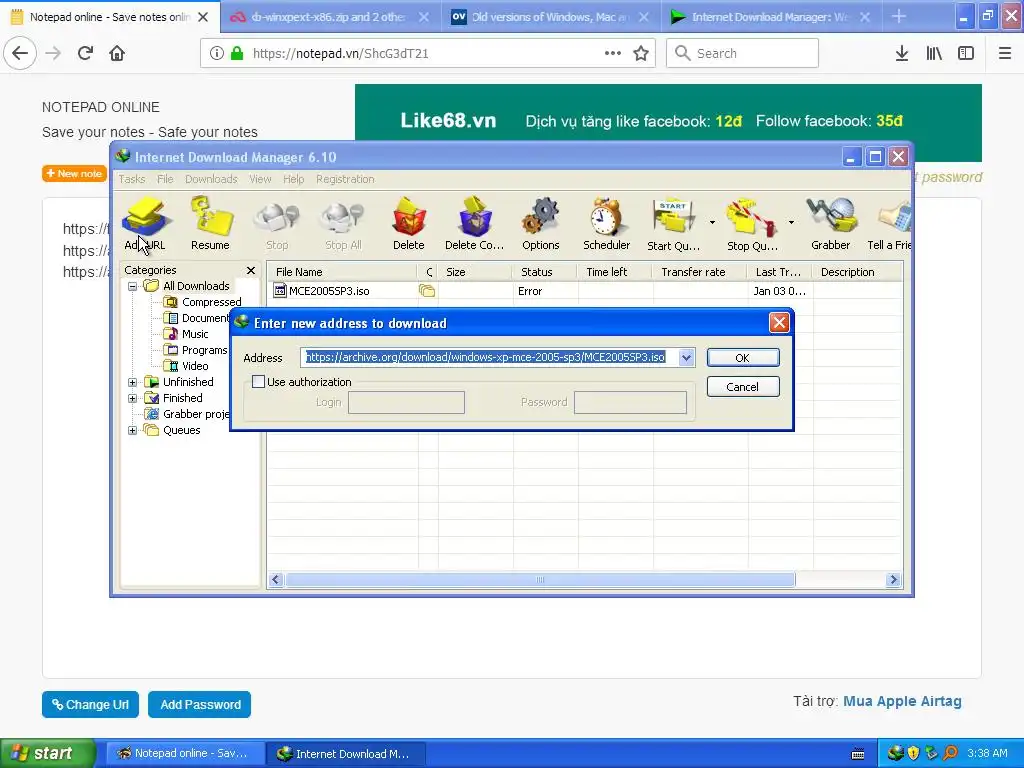This screenshot has width=1024, height=768.
Task: Select Music category in tree
Action: (195, 334)
